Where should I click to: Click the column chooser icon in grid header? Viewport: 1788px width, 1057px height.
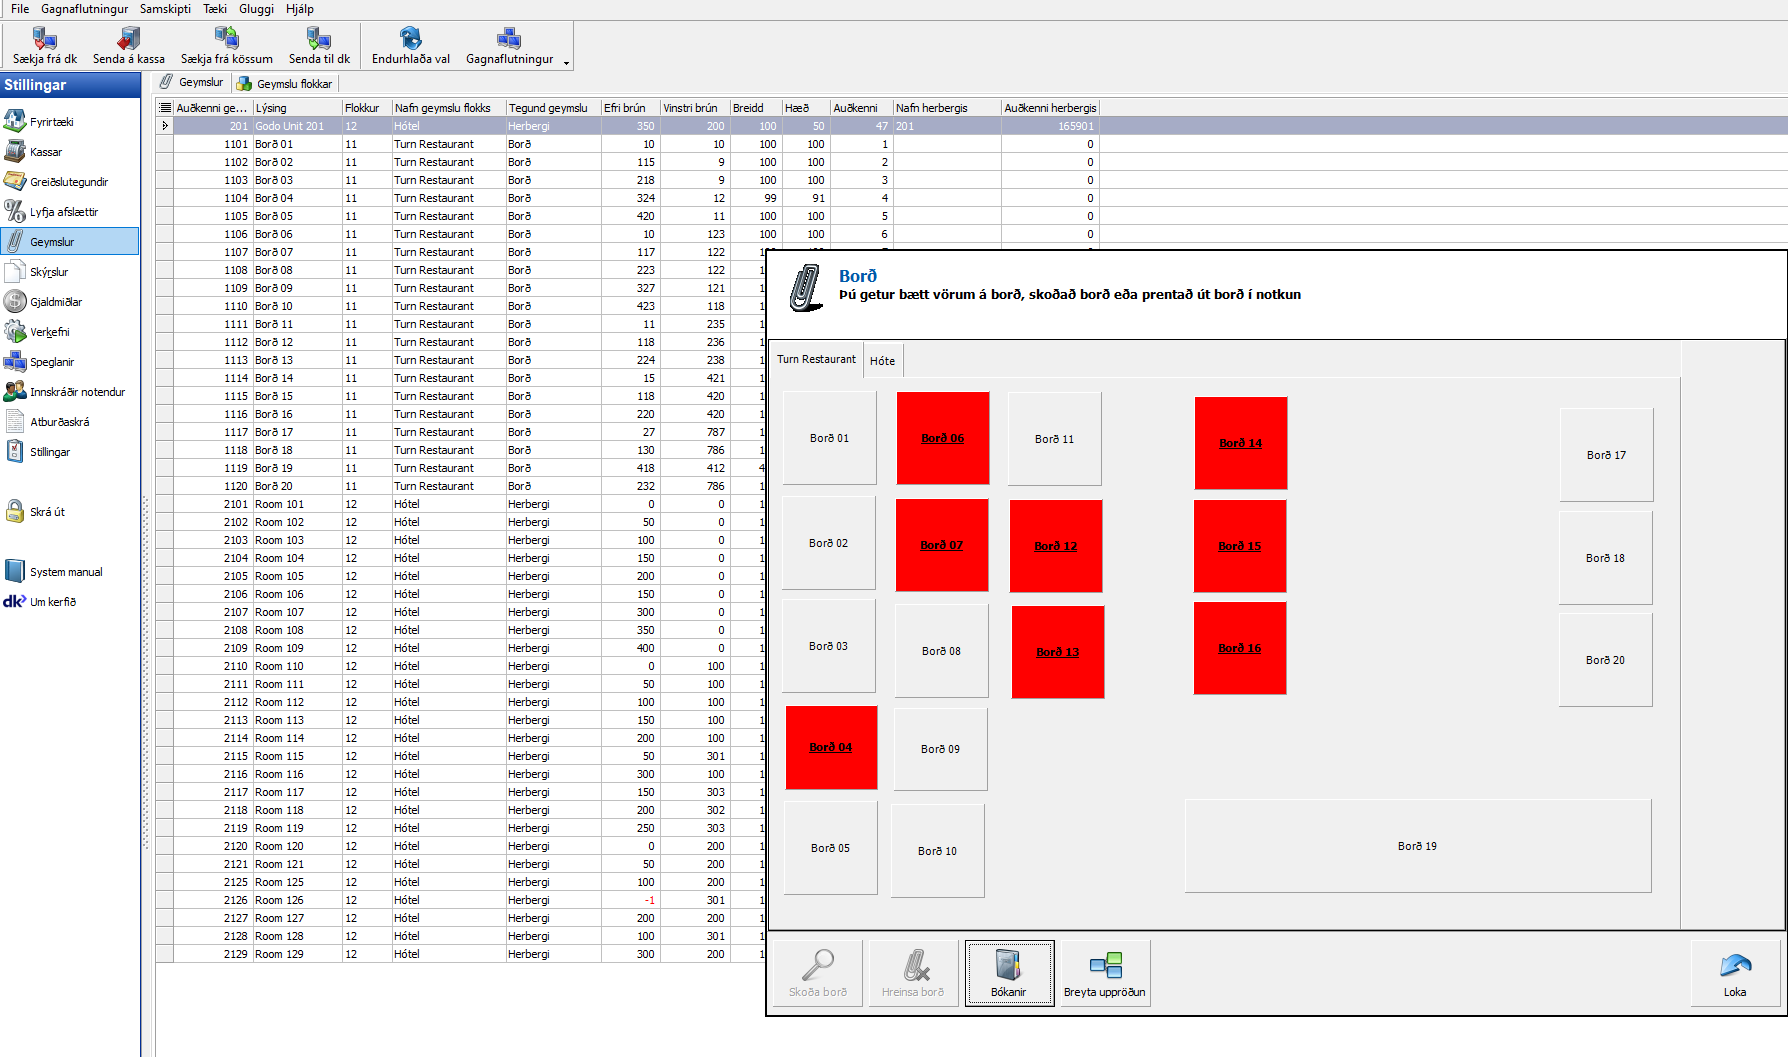(x=165, y=108)
